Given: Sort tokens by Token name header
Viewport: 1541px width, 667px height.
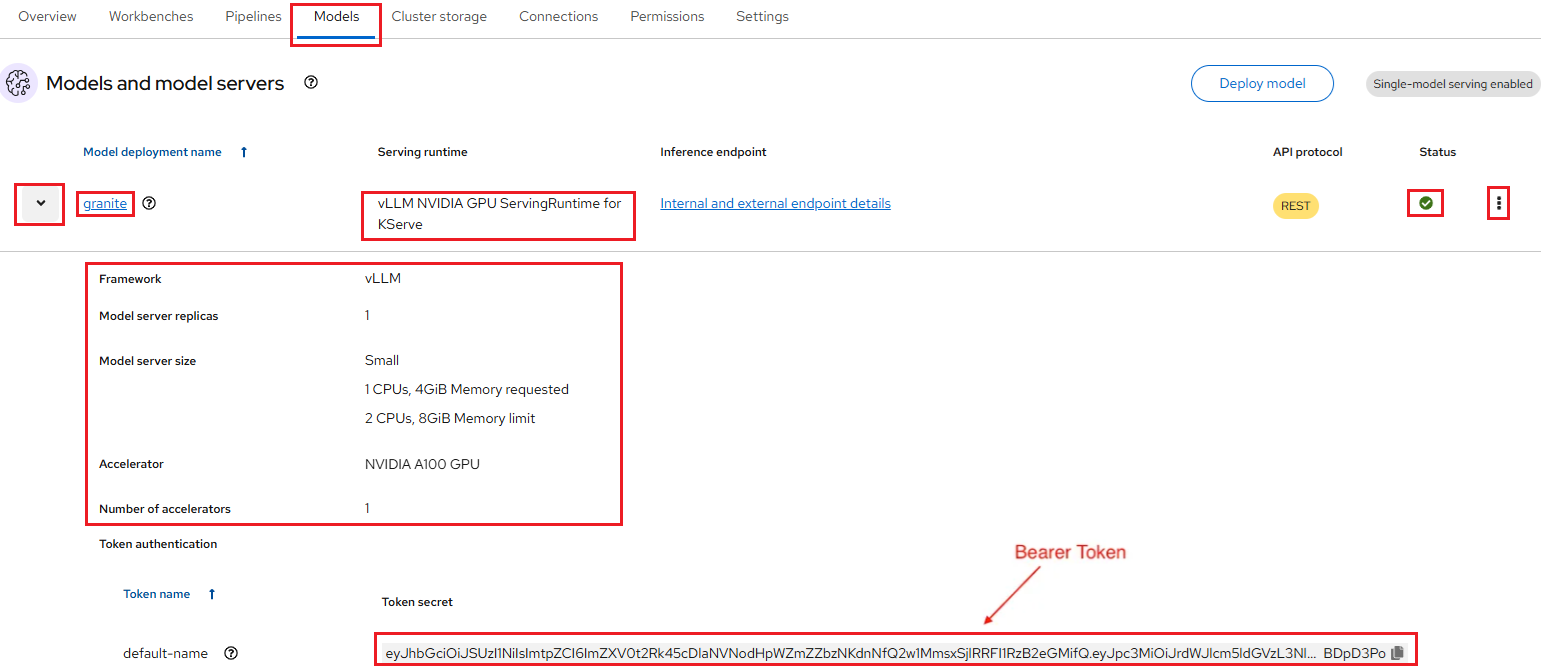Looking at the screenshot, I should pos(156,594).
